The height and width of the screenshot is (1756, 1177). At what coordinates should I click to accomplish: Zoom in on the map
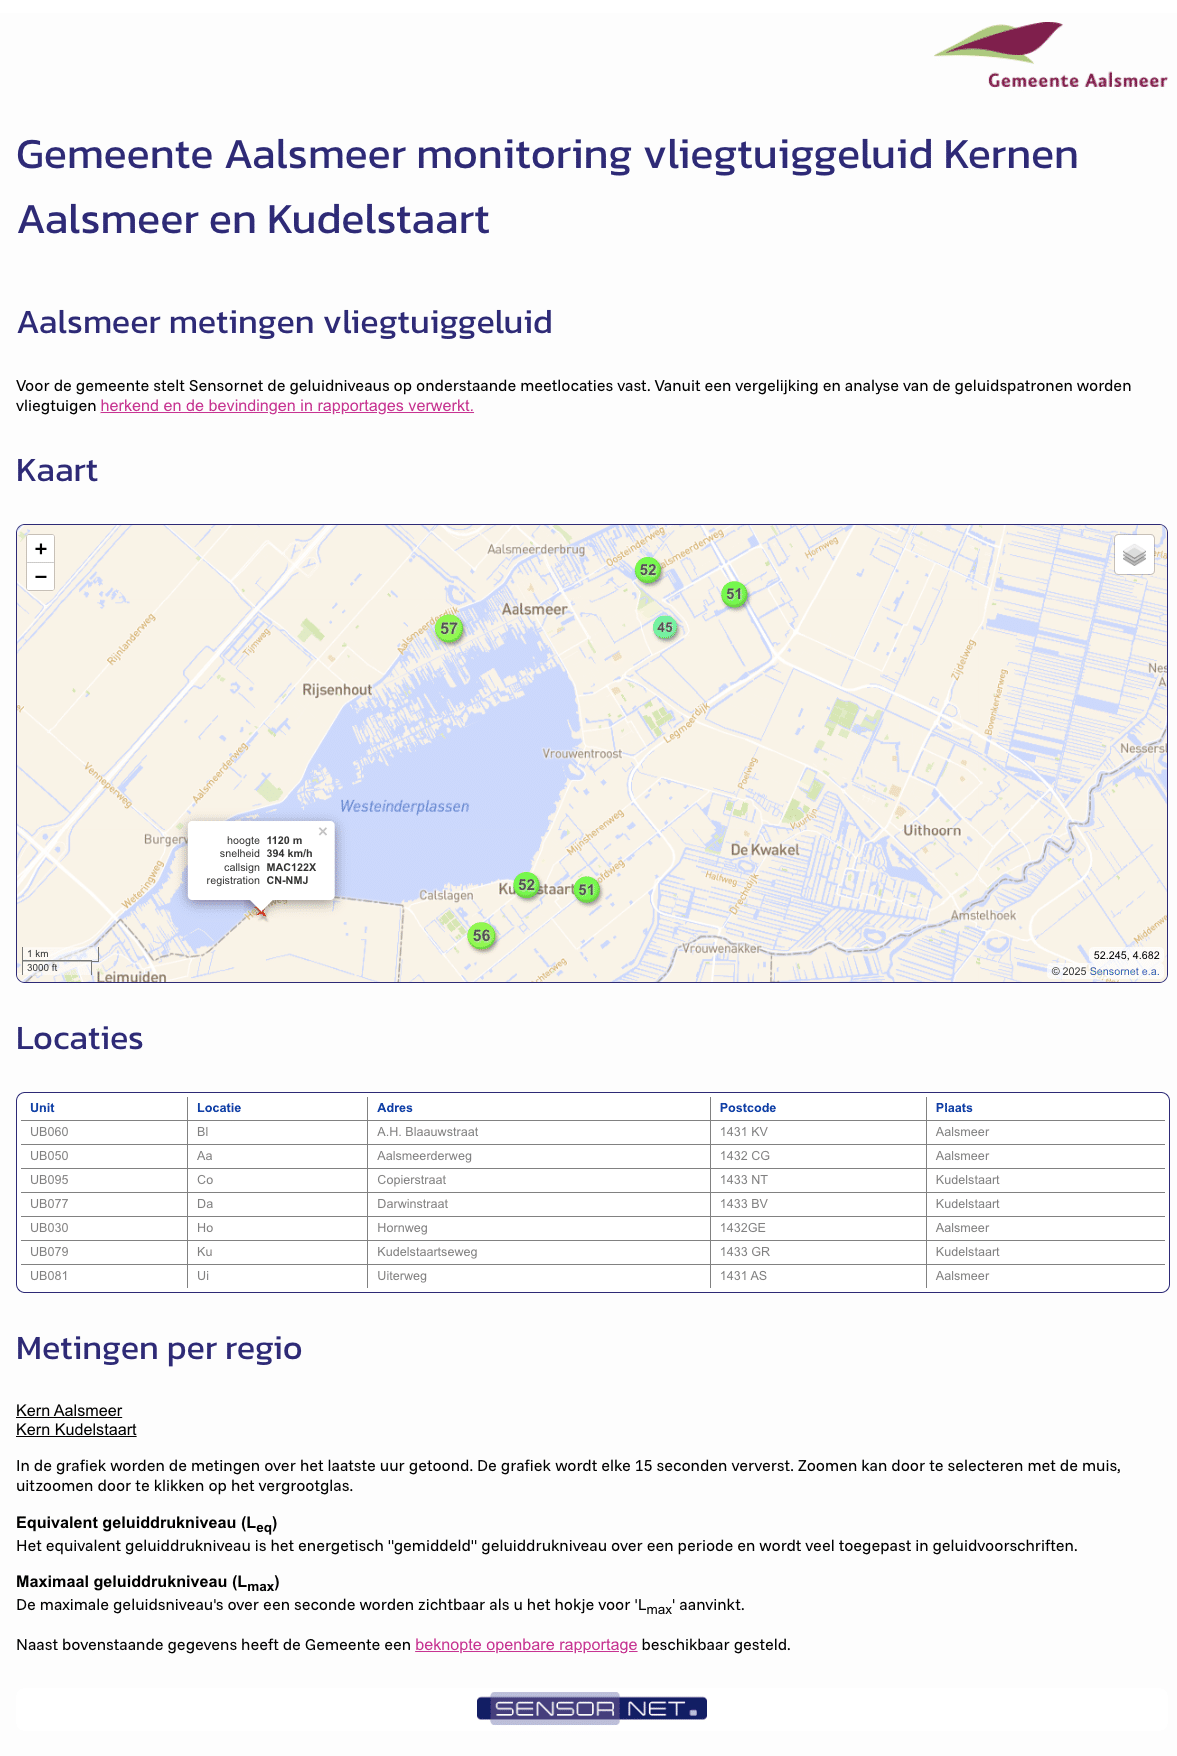(40, 549)
